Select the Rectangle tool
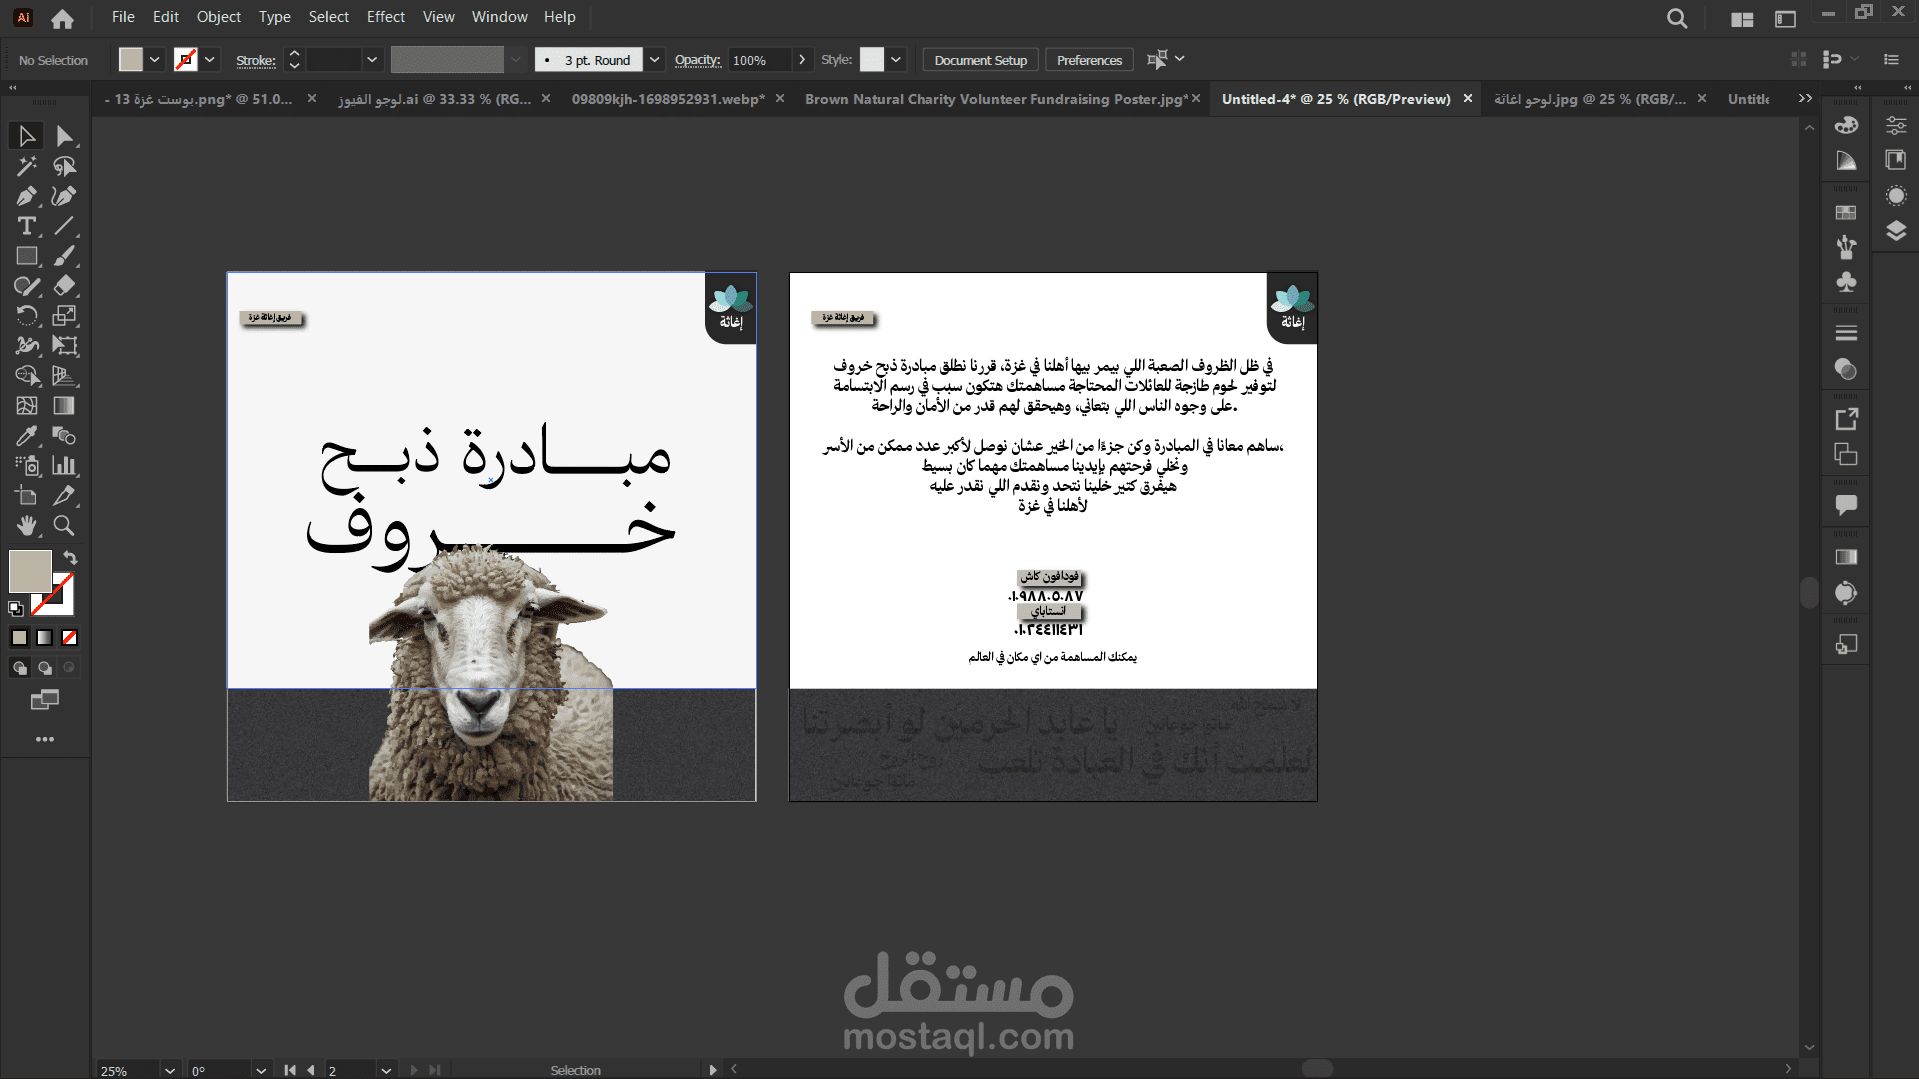Viewport: 1919px width, 1079px height. point(27,256)
